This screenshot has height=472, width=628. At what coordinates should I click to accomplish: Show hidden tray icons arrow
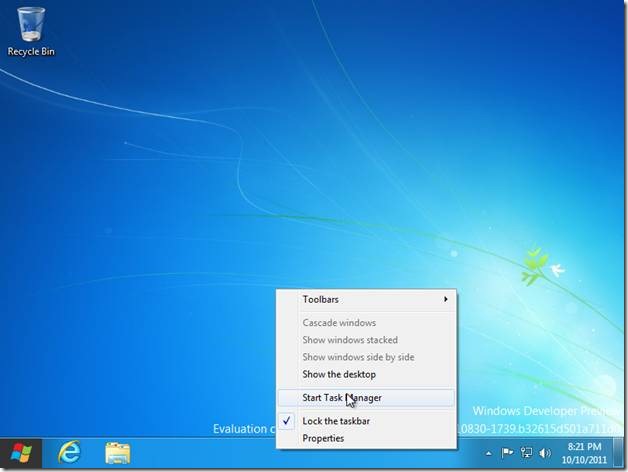[x=488, y=454]
